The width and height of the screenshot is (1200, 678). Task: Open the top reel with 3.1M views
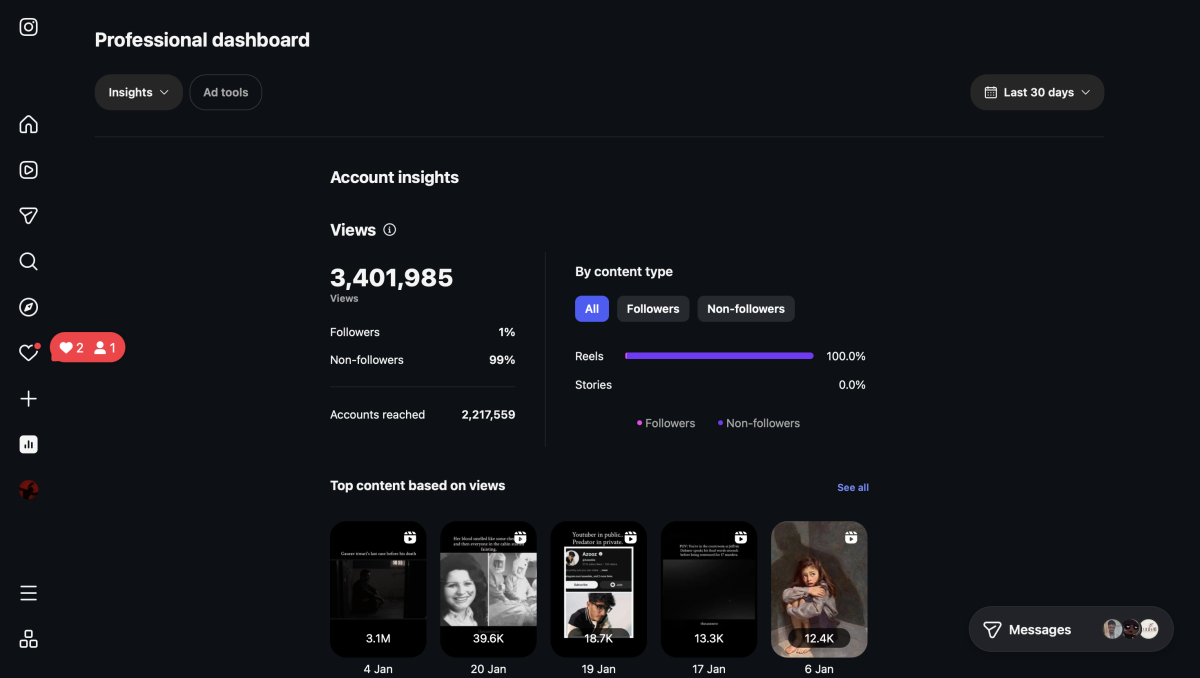(378, 588)
